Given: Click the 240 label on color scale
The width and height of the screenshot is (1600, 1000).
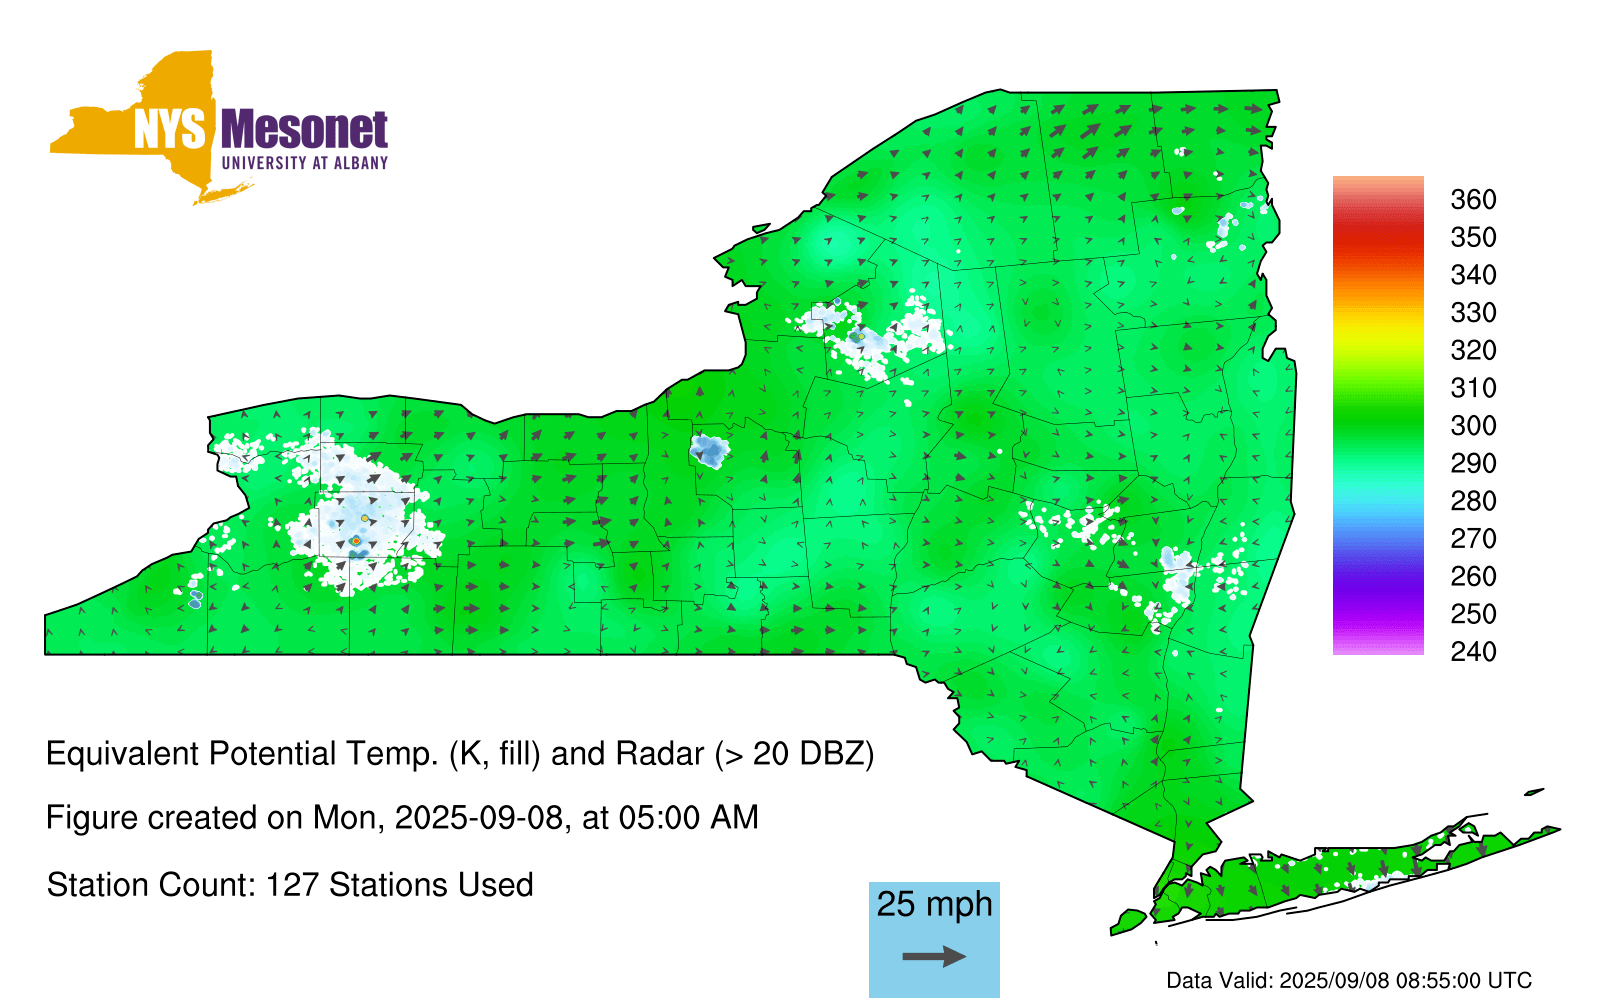Looking at the screenshot, I should 1473,652.
